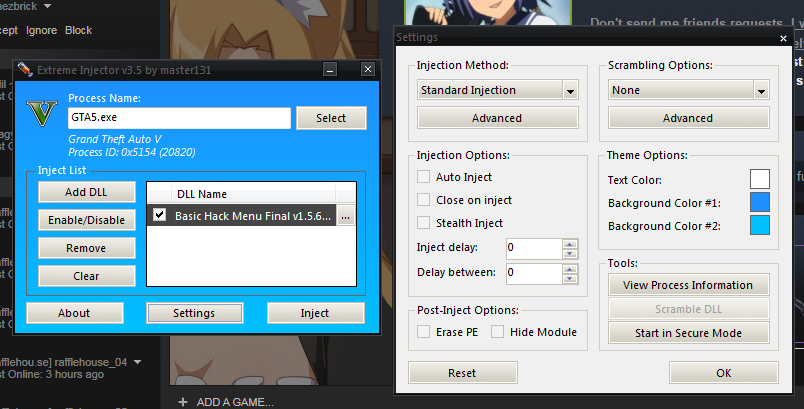Click the Remove button
Image resolution: width=804 pixels, height=409 pixels.
(87, 248)
